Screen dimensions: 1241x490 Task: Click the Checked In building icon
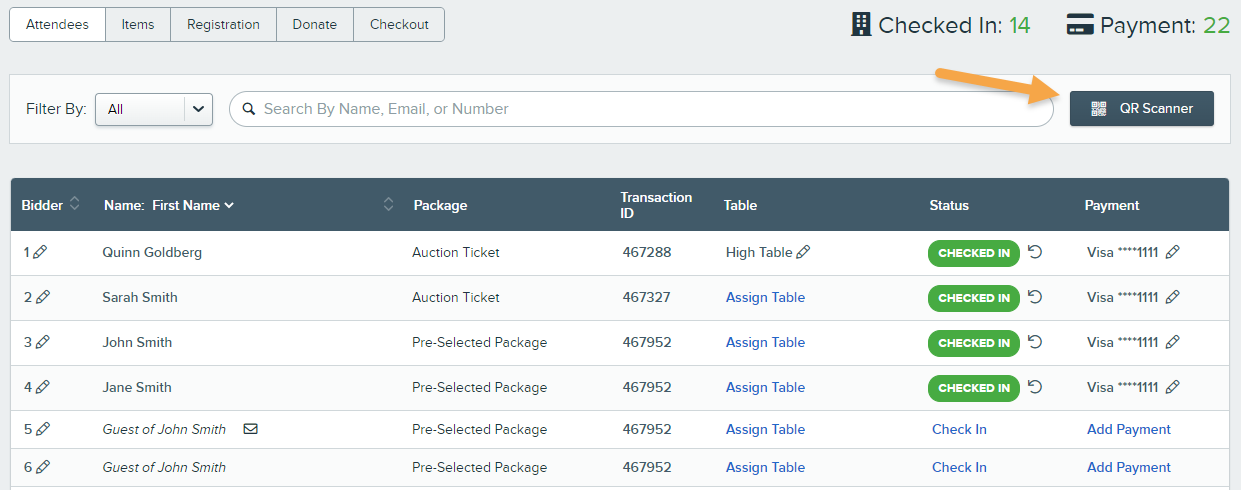point(861,25)
